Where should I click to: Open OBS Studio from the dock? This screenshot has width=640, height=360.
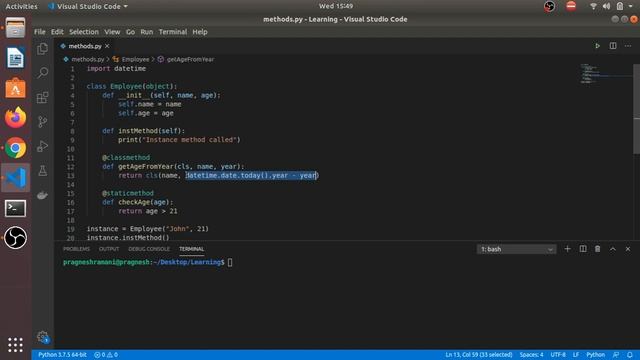pos(16,238)
